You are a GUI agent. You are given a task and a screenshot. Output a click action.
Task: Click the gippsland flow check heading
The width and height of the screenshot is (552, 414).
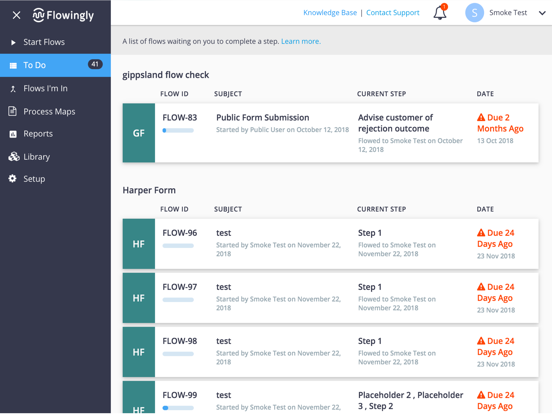point(165,75)
